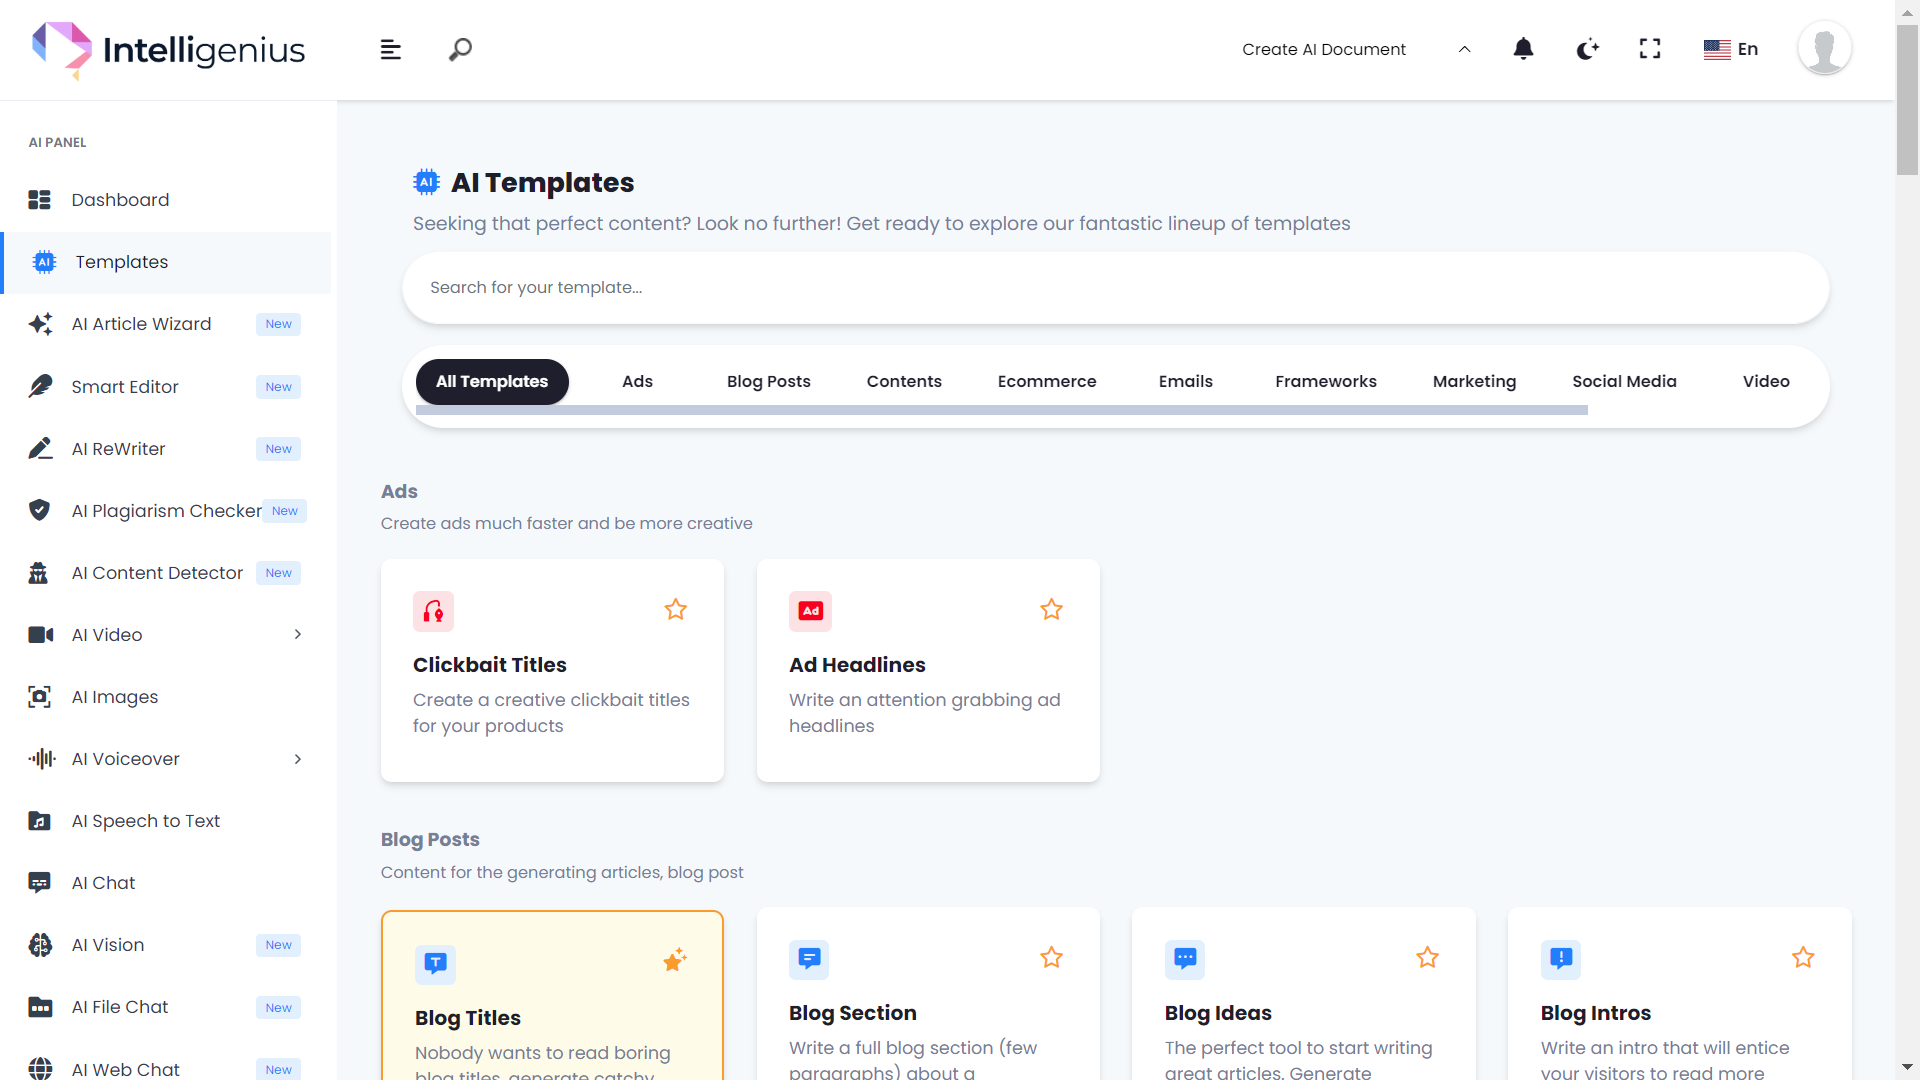Viewport: 1920px width, 1080px height.
Task: Open AI Images in sidebar
Action: coord(115,697)
